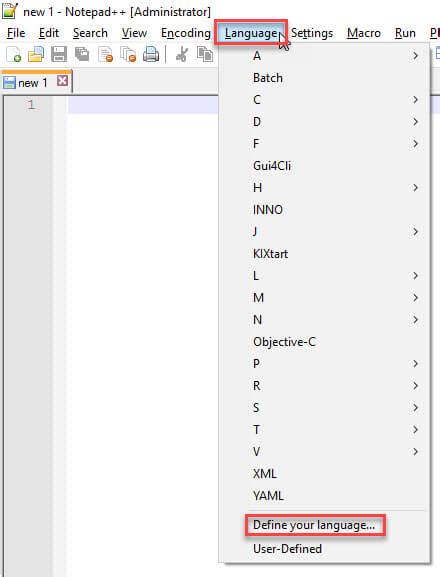Image resolution: width=440 pixels, height=577 pixels.
Task: Click the Print toolbar icon
Action: click(151, 54)
